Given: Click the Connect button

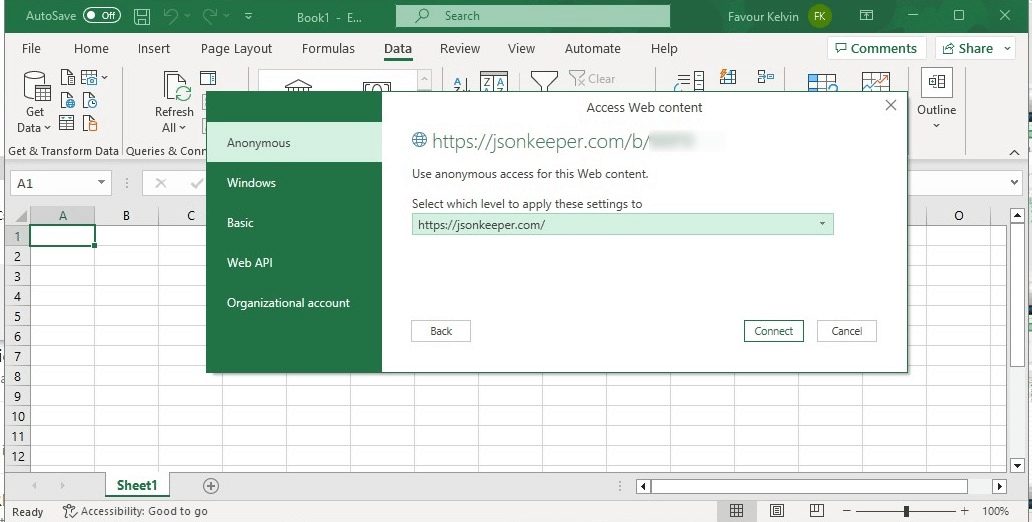Looking at the screenshot, I should point(773,331).
